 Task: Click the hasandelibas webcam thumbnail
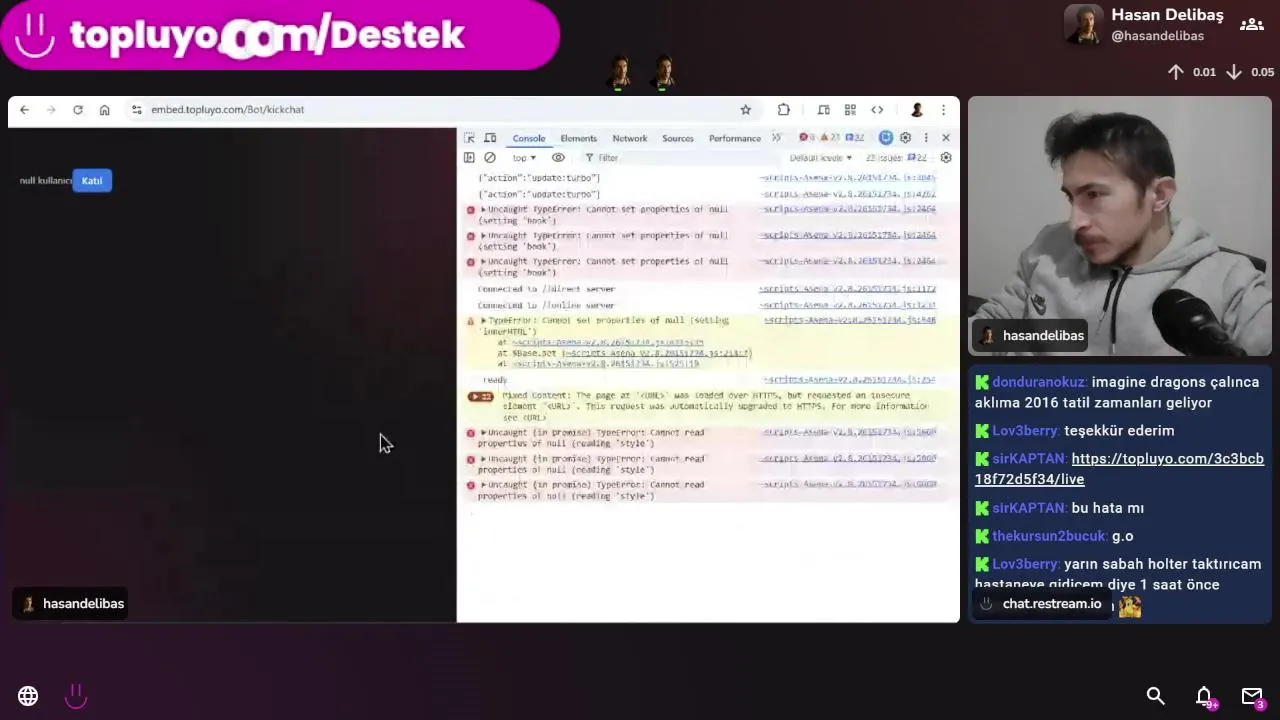(x=1119, y=226)
